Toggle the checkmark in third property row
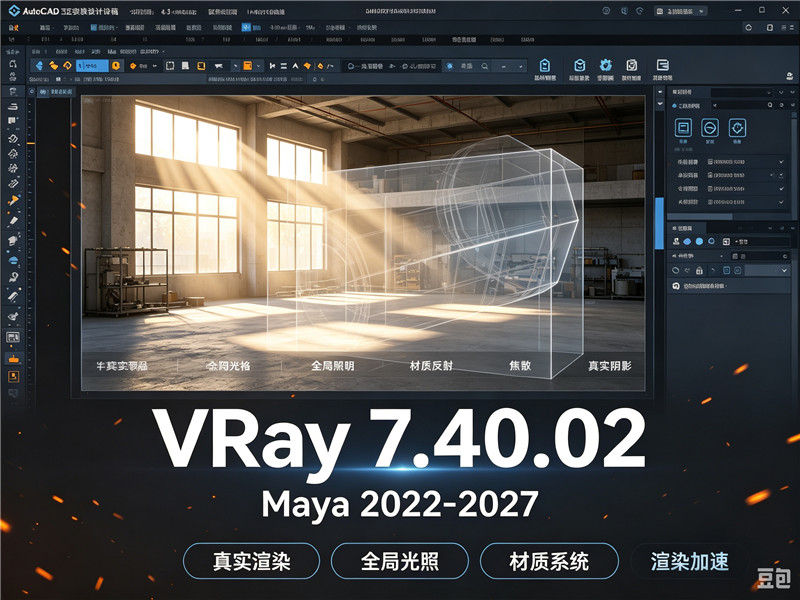Viewport: 800px width, 600px height. coord(781,189)
